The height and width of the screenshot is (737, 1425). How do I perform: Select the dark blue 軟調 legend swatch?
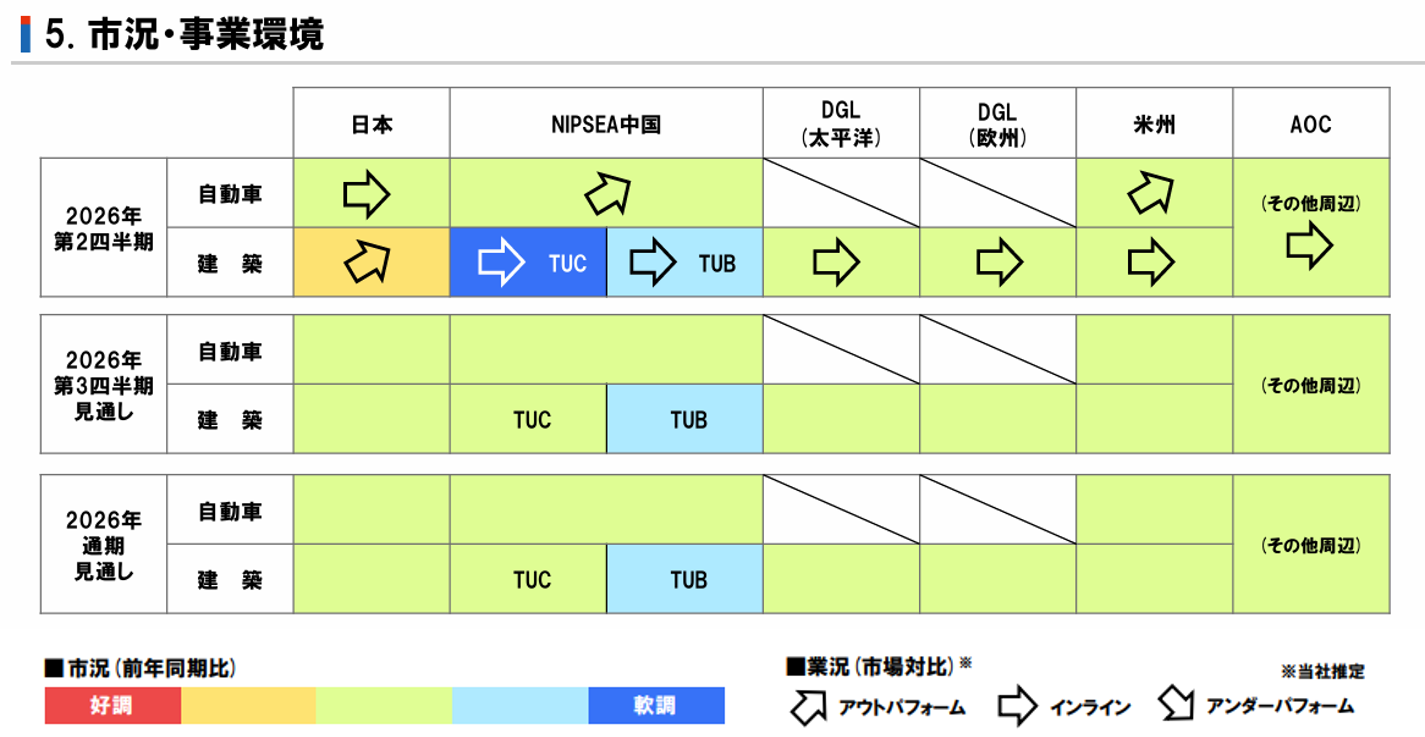click(x=656, y=705)
